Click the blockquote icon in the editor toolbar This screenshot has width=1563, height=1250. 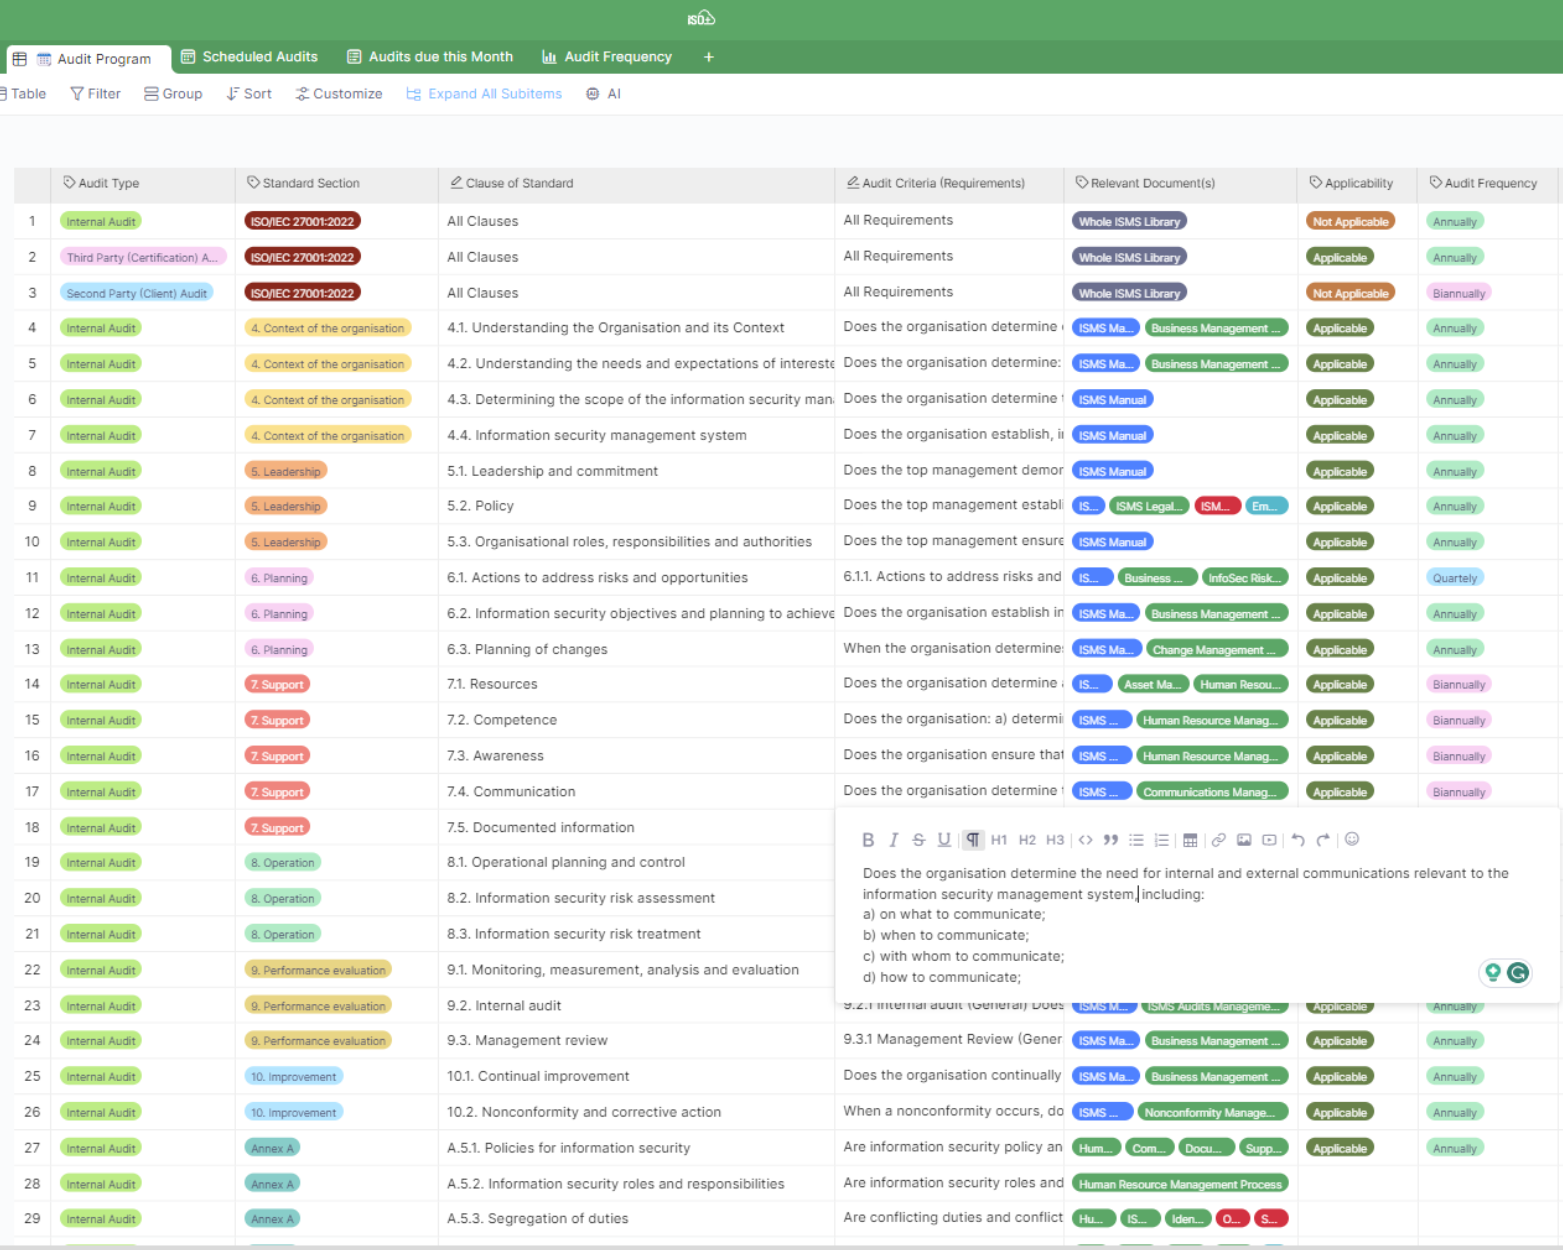[x=1110, y=840]
